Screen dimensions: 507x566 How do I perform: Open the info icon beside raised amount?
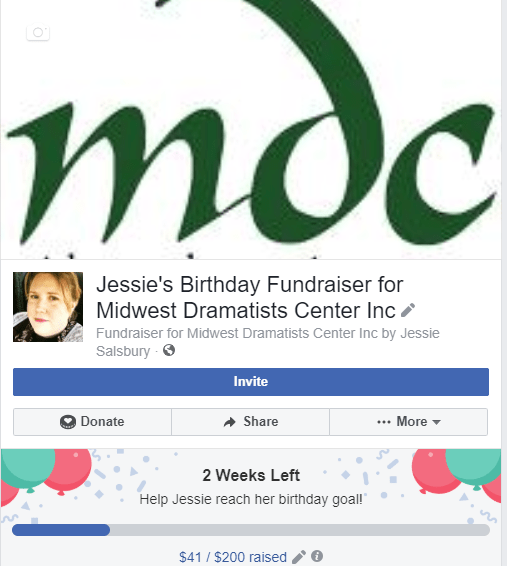(317, 556)
